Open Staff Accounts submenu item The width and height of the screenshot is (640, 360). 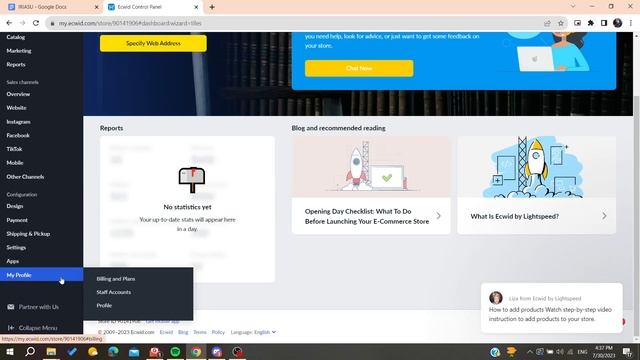113,292
